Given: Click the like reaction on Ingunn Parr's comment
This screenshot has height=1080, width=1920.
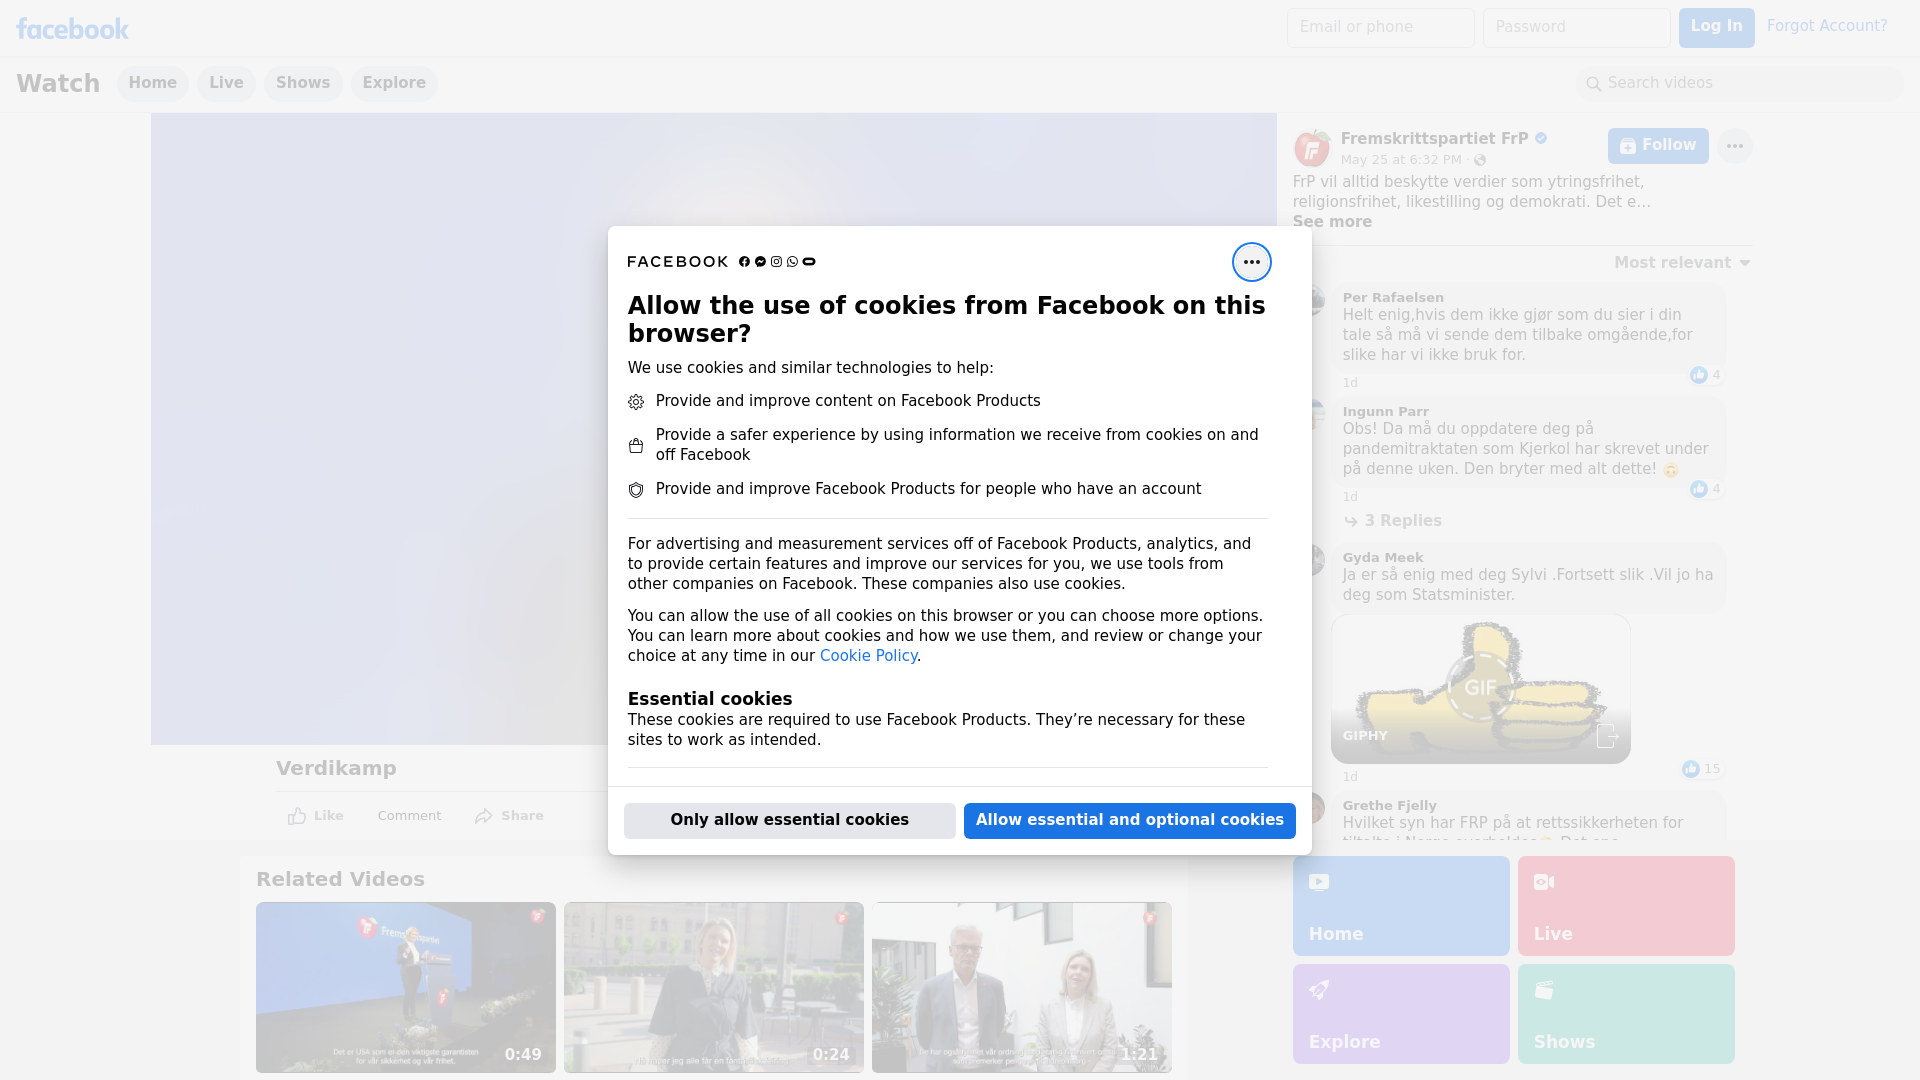Looking at the screenshot, I should pyautogui.click(x=1698, y=489).
